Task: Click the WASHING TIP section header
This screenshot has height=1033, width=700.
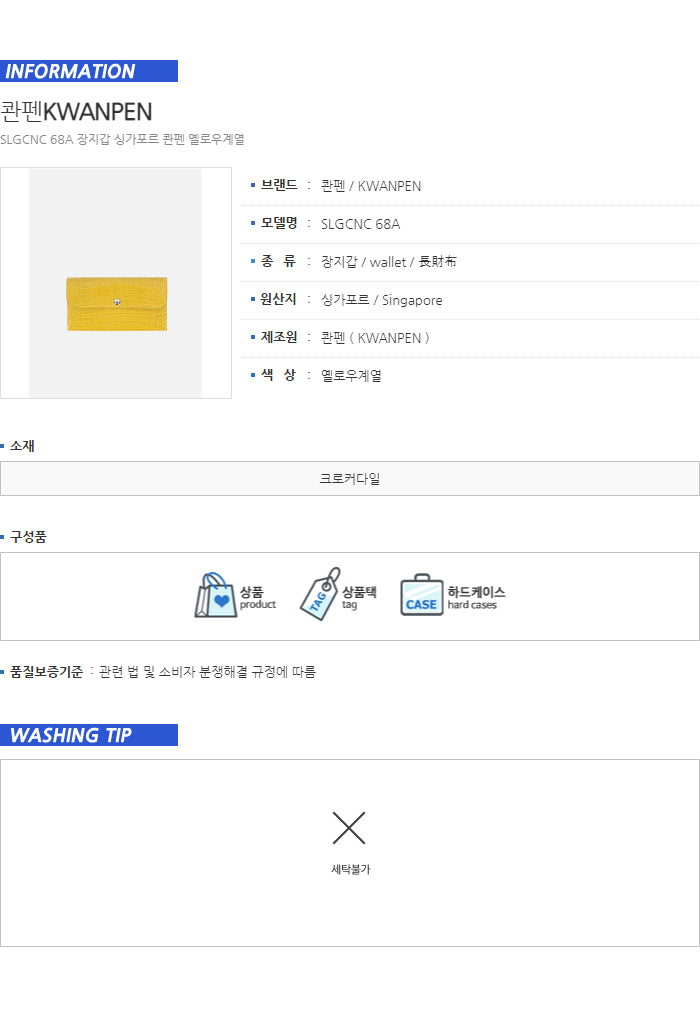Action: pyautogui.click(x=89, y=735)
